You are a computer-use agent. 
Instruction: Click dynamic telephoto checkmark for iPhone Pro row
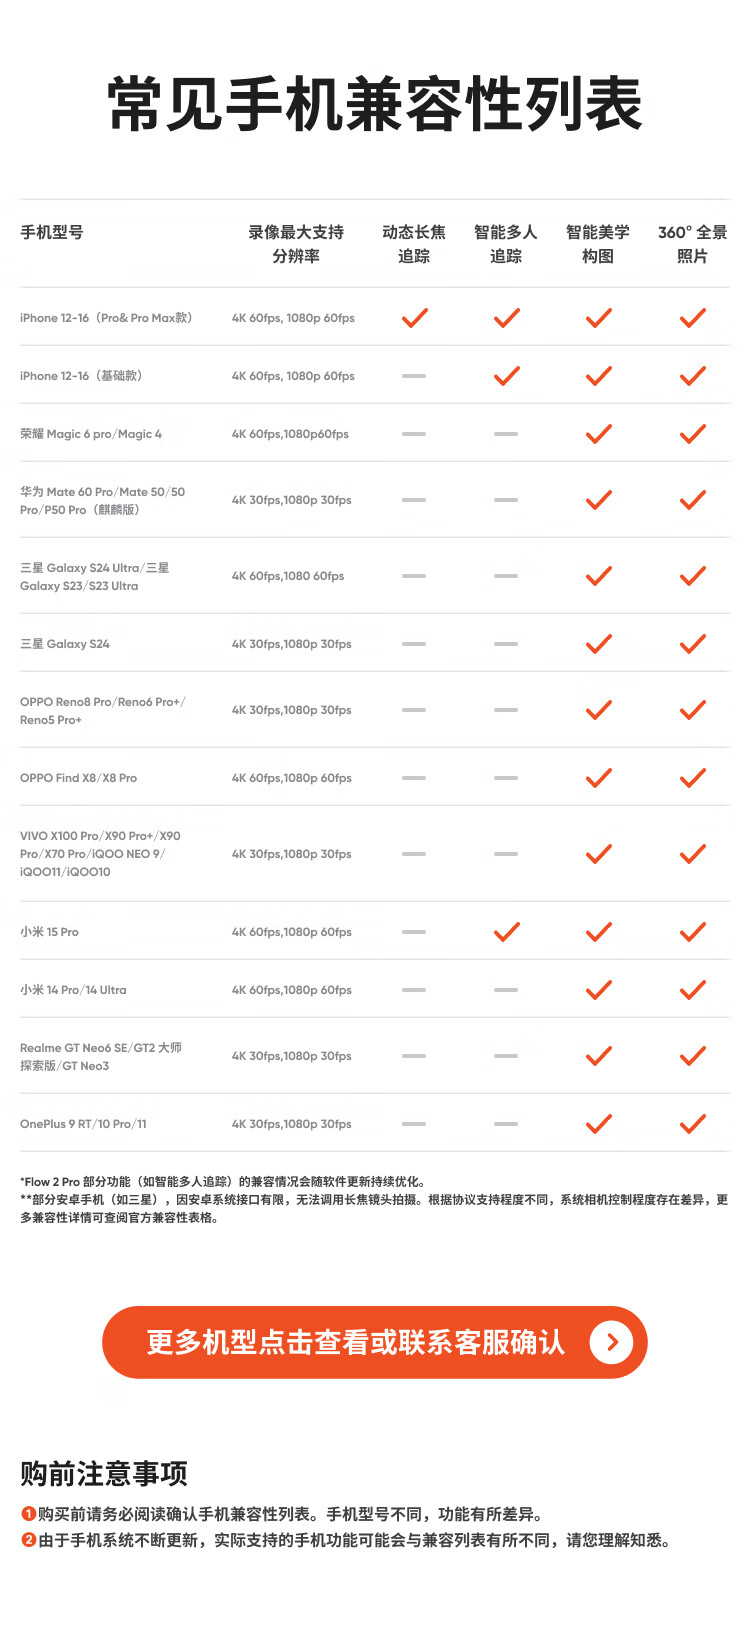[x=414, y=318]
